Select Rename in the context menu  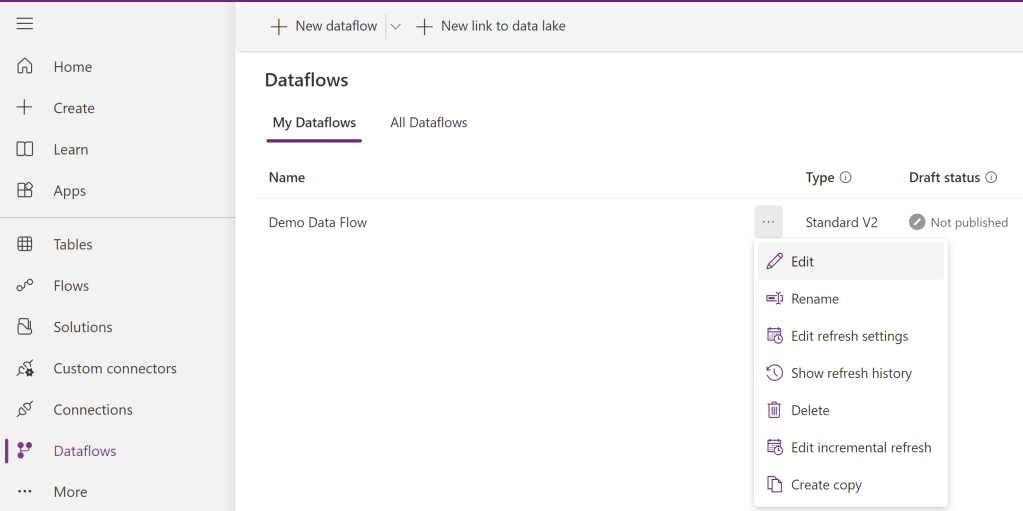(x=814, y=299)
